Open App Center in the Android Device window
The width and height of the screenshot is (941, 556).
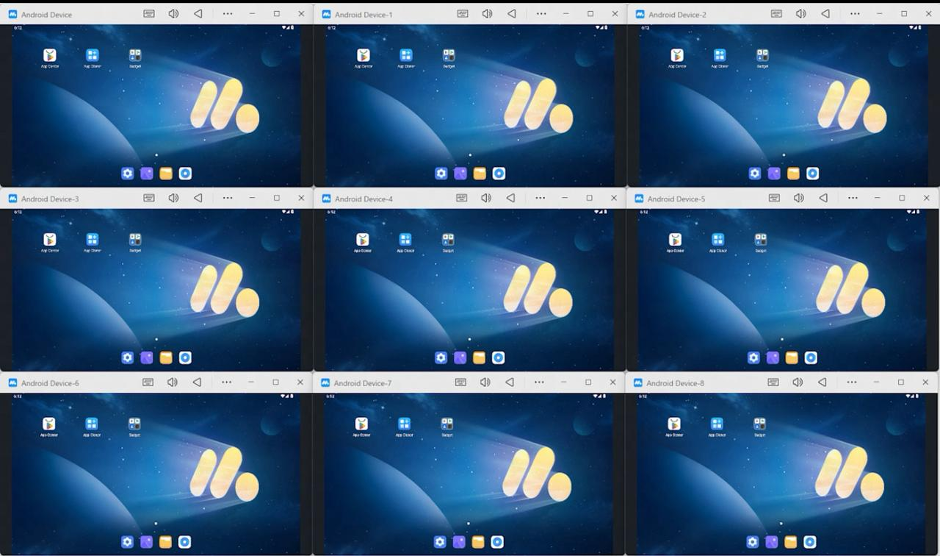[50, 55]
